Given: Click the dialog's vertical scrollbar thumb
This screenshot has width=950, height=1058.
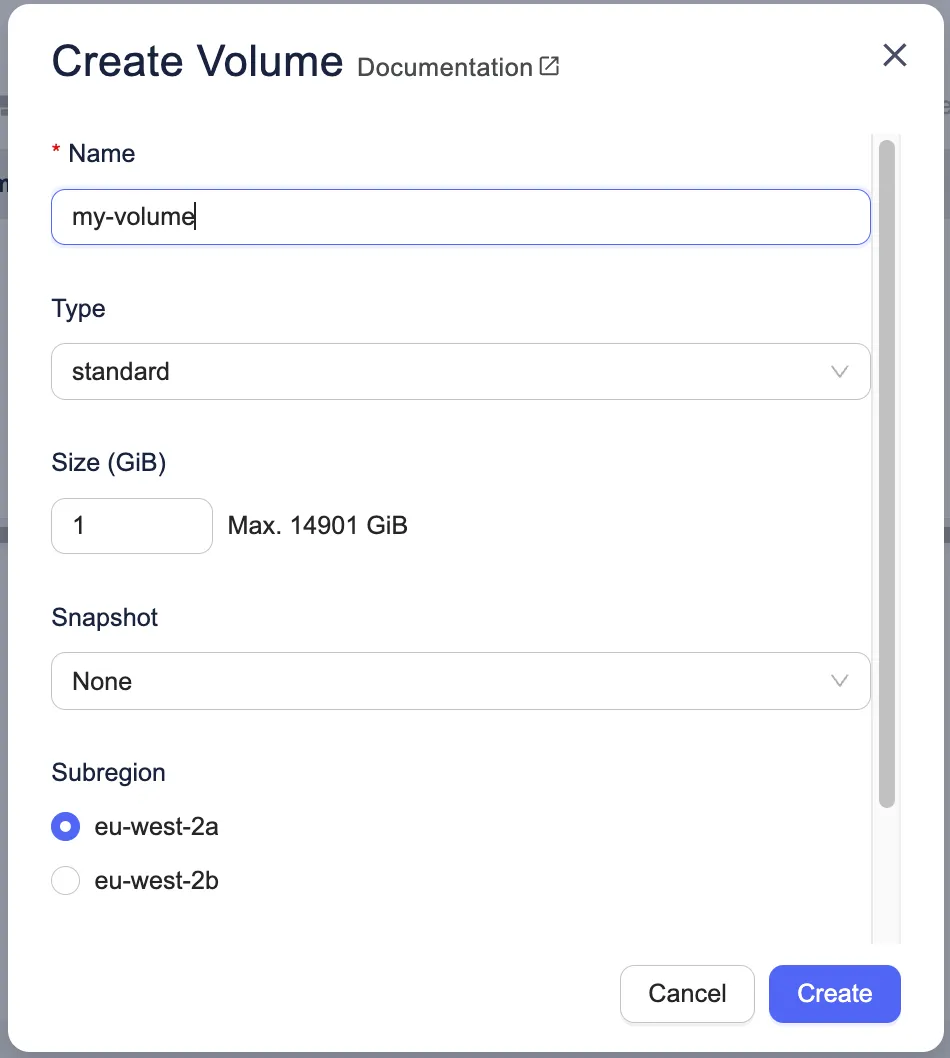Looking at the screenshot, I should (x=886, y=472).
